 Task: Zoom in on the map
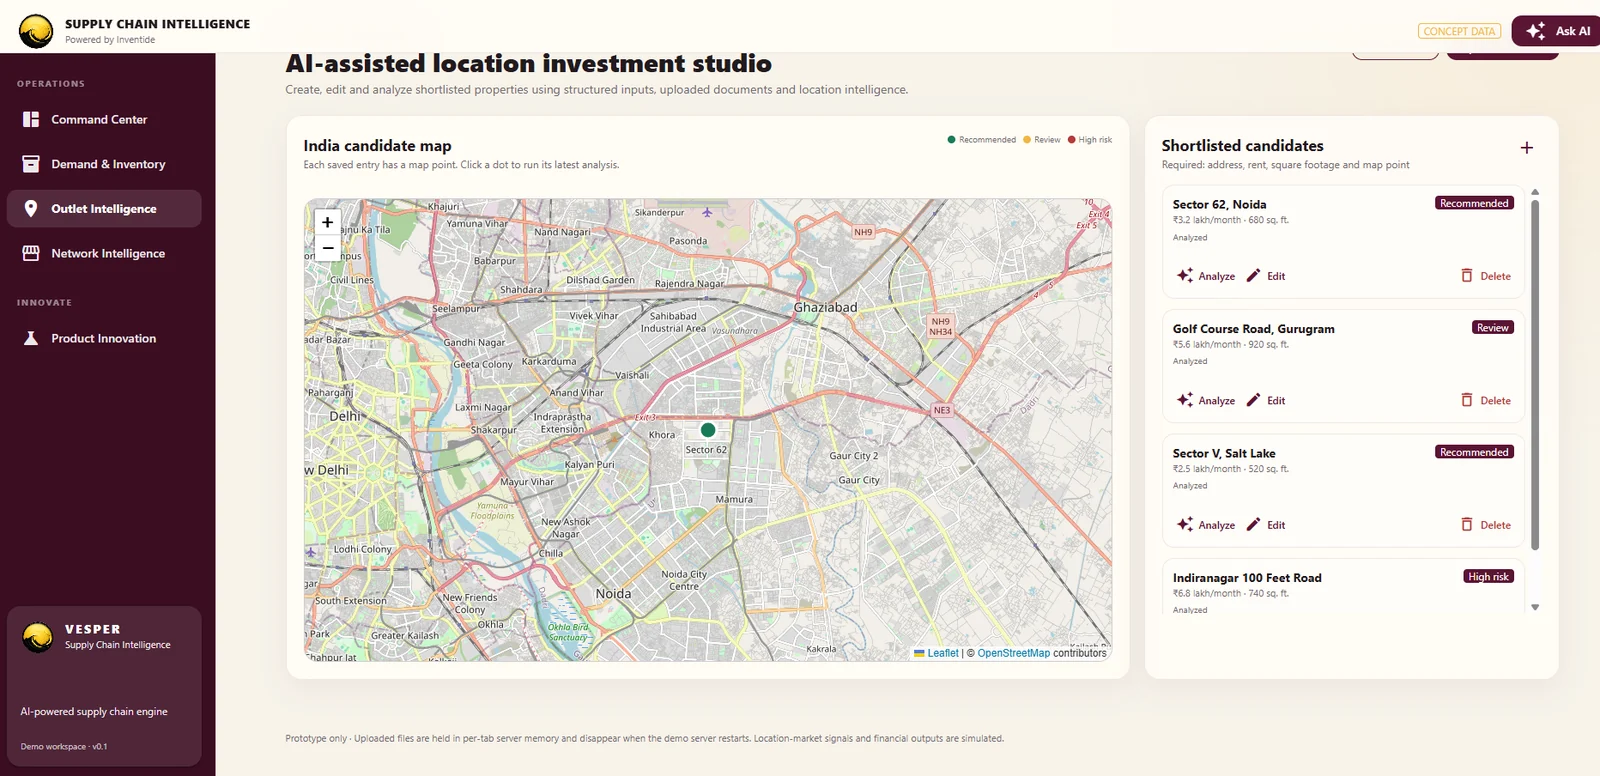point(327,222)
